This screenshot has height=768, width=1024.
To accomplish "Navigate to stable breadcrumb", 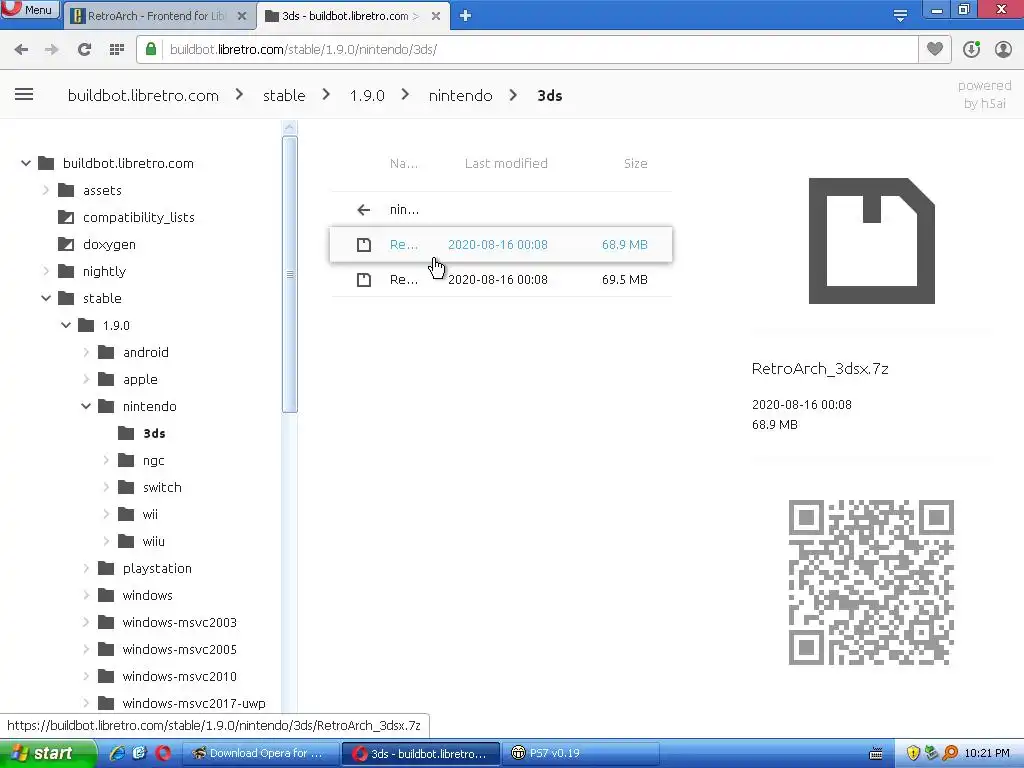I will pyautogui.click(x=284, y=95).
